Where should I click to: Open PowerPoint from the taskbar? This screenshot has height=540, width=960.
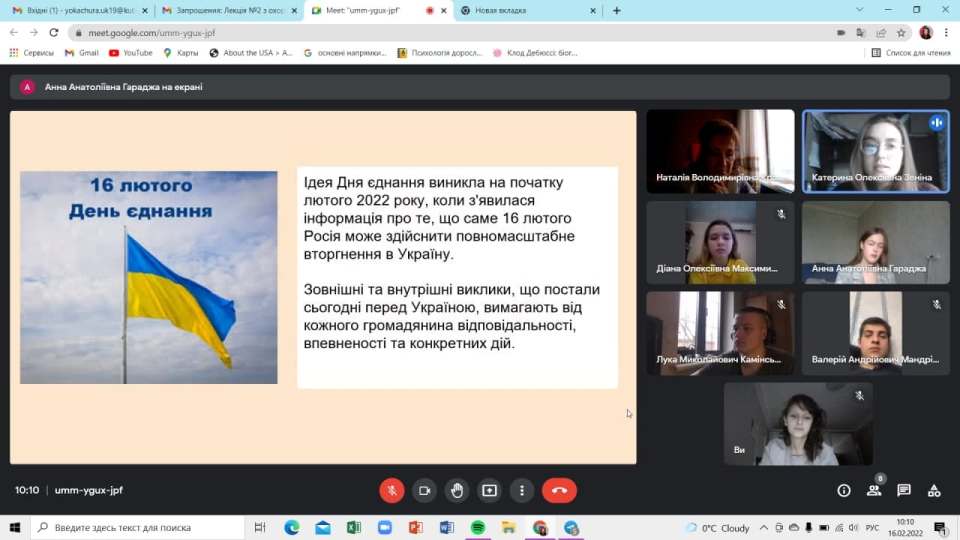tap(416, 527)
